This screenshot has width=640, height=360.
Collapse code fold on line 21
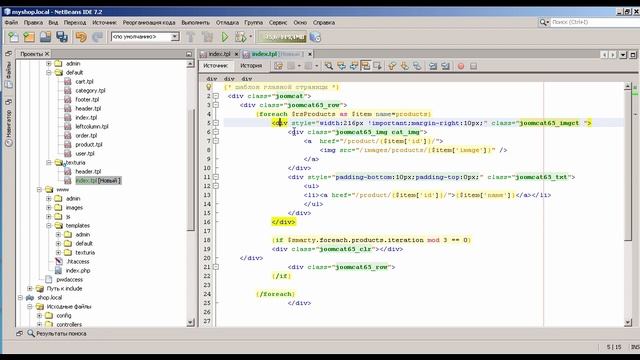[x=216, y=267]
